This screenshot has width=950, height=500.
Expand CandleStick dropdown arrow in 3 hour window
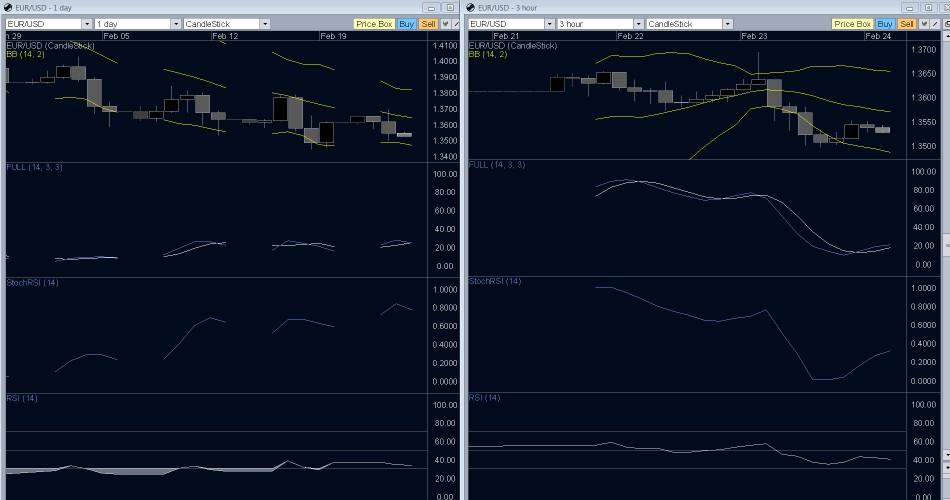[728, 24]
